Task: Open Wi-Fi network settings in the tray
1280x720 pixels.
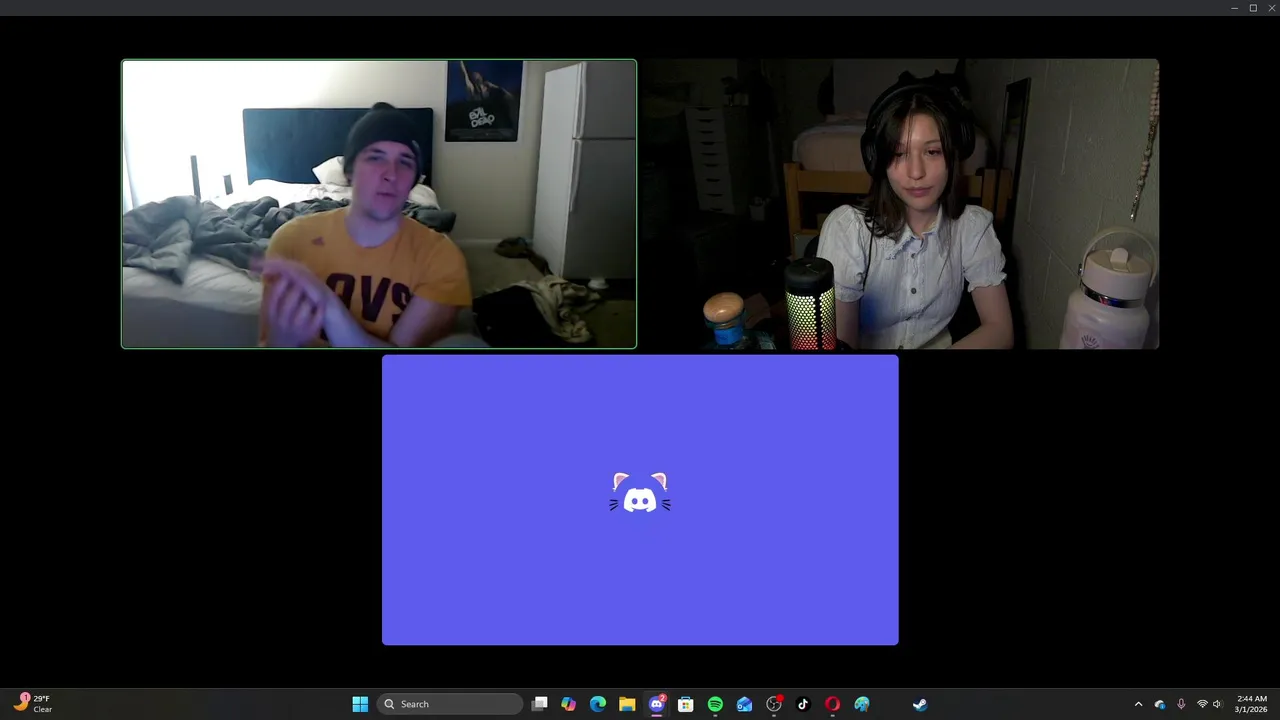Action: 1202,704
